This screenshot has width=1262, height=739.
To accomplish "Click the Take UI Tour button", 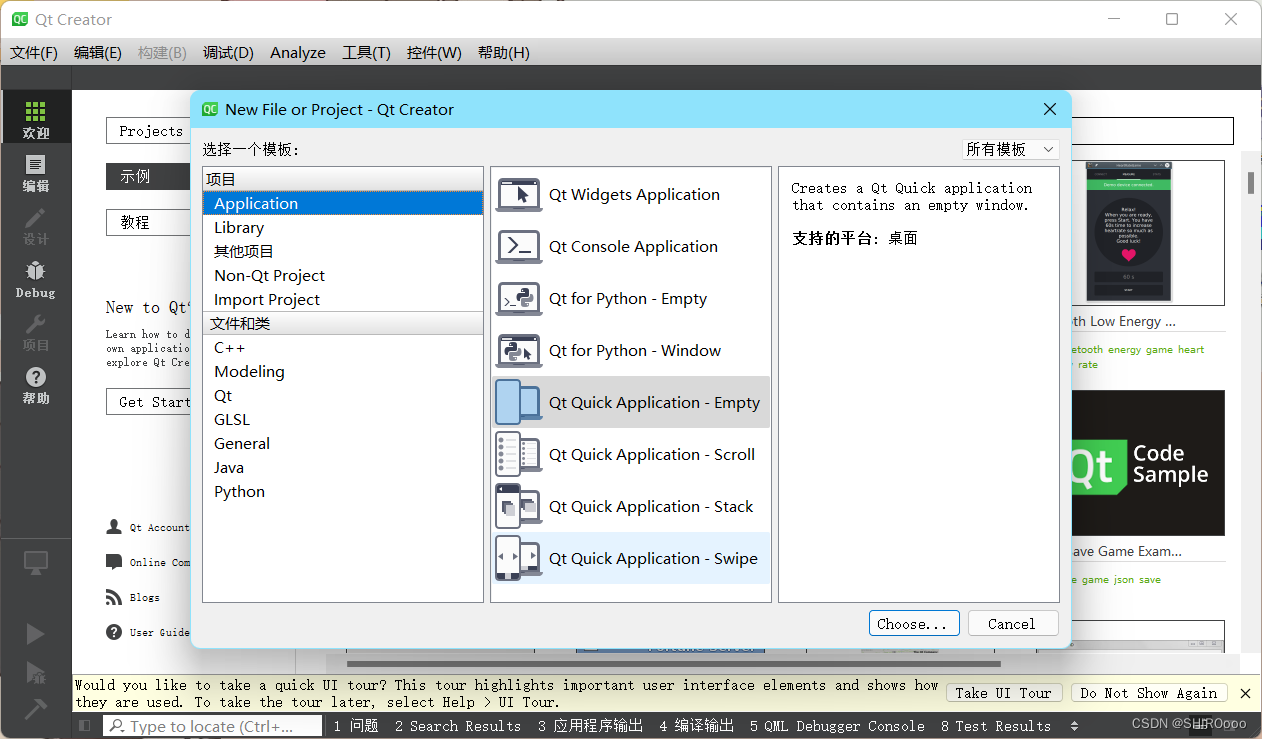I will (1003, 693).
